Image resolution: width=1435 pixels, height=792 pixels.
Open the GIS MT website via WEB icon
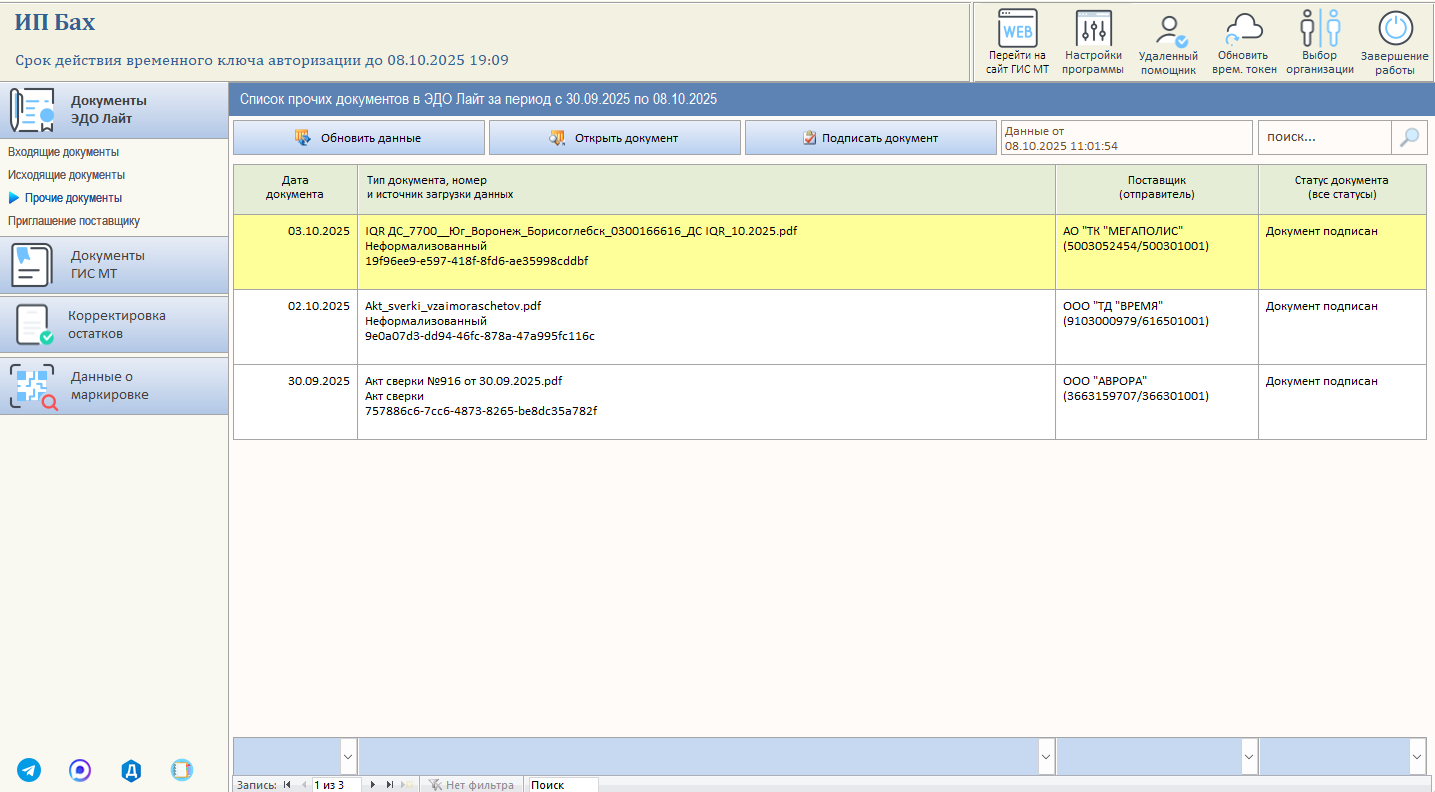pos(1017,28)
